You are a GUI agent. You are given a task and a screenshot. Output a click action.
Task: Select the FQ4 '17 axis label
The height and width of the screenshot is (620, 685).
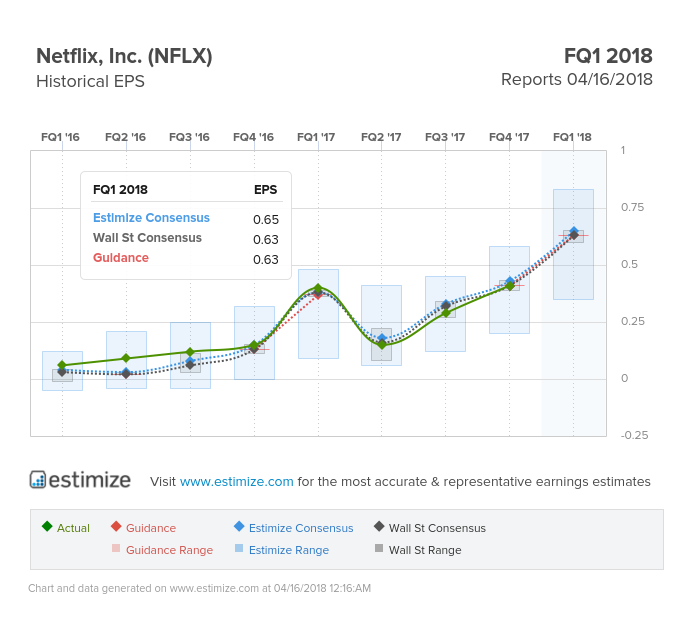pyautogui.click(x=509, y=137)
